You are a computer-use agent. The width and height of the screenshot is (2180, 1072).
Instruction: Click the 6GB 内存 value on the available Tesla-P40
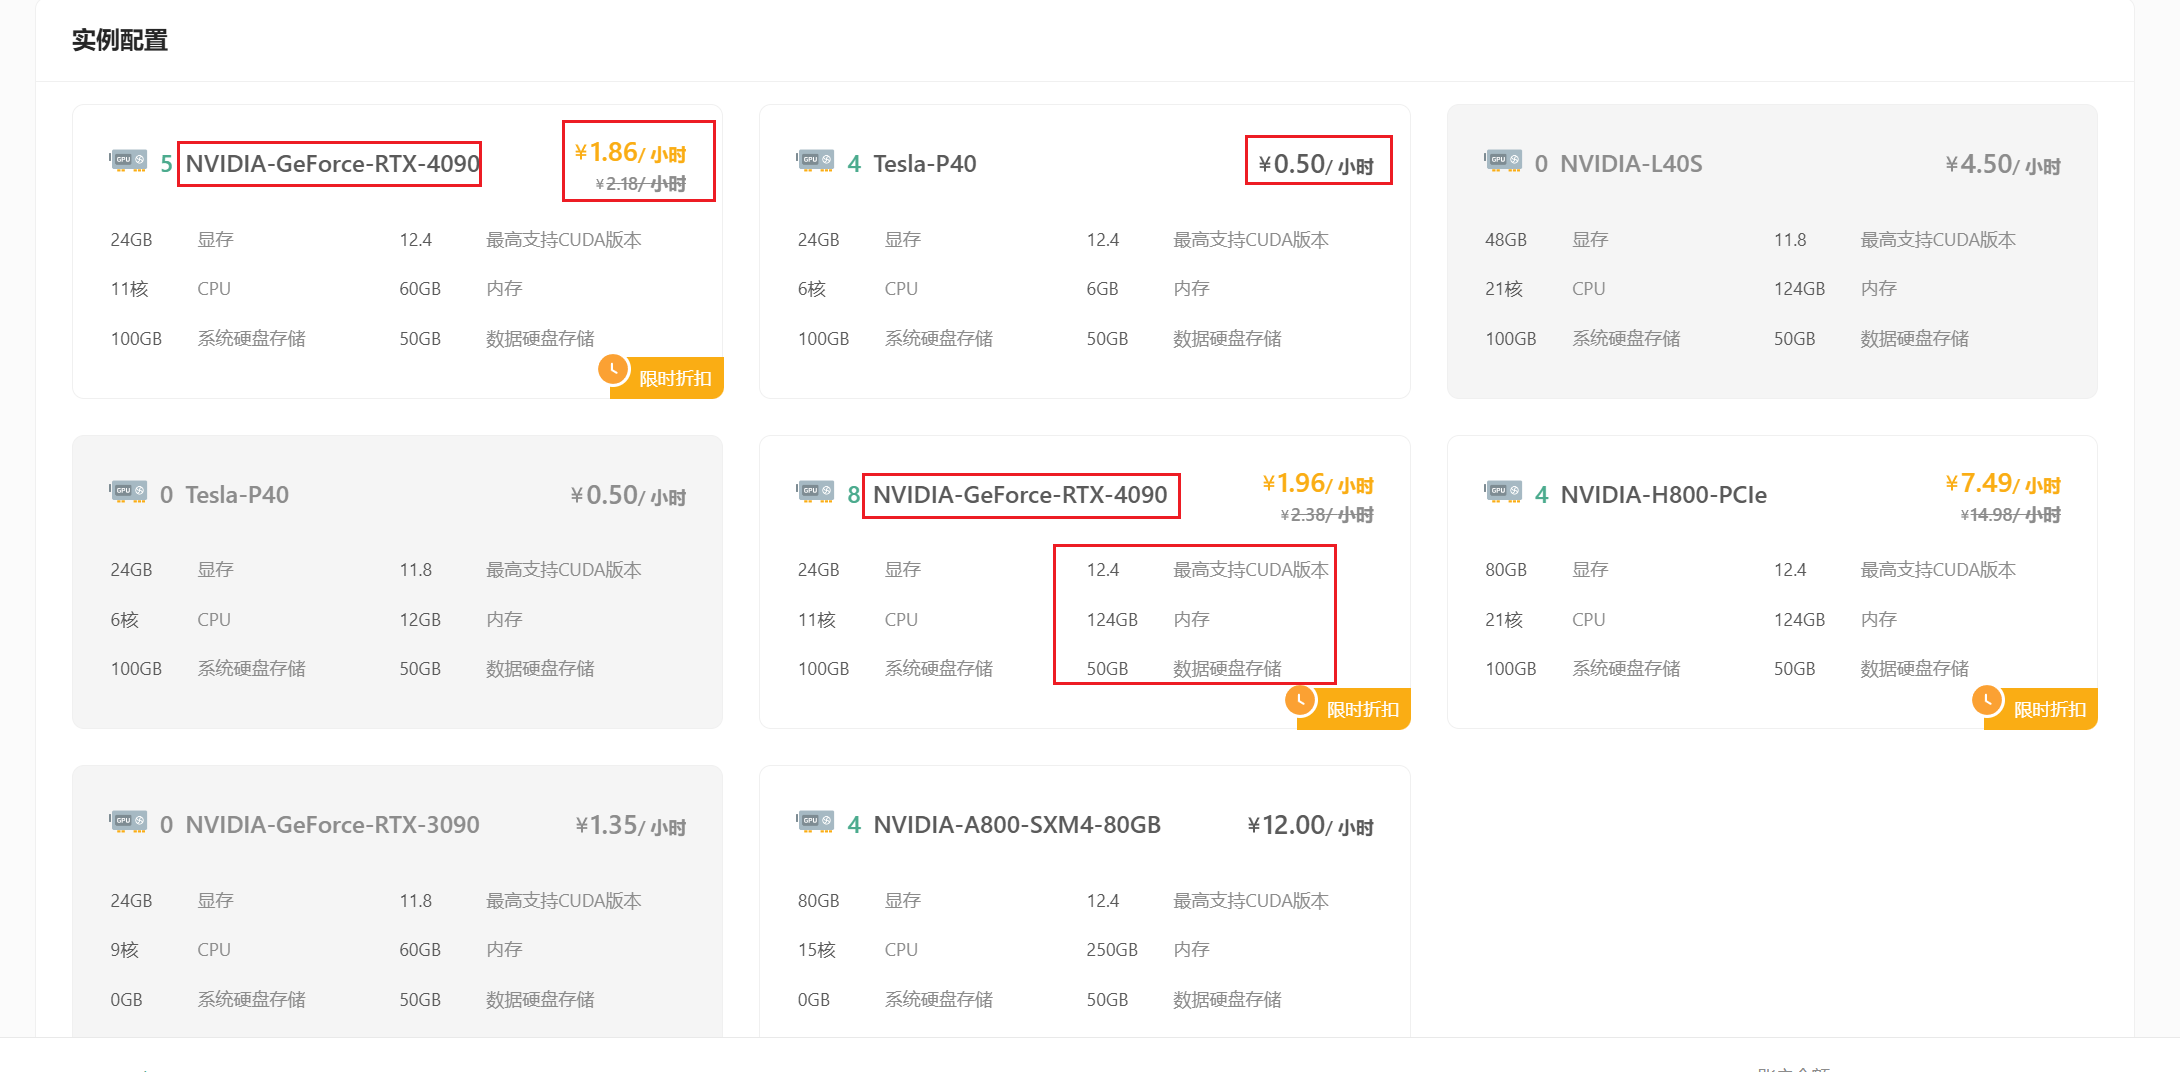1103,289
